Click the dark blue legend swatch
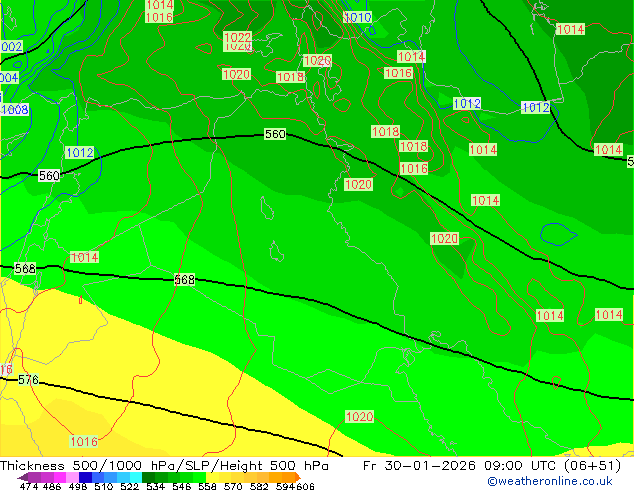Viewport: 634px width, 490px height. (85, 477)
